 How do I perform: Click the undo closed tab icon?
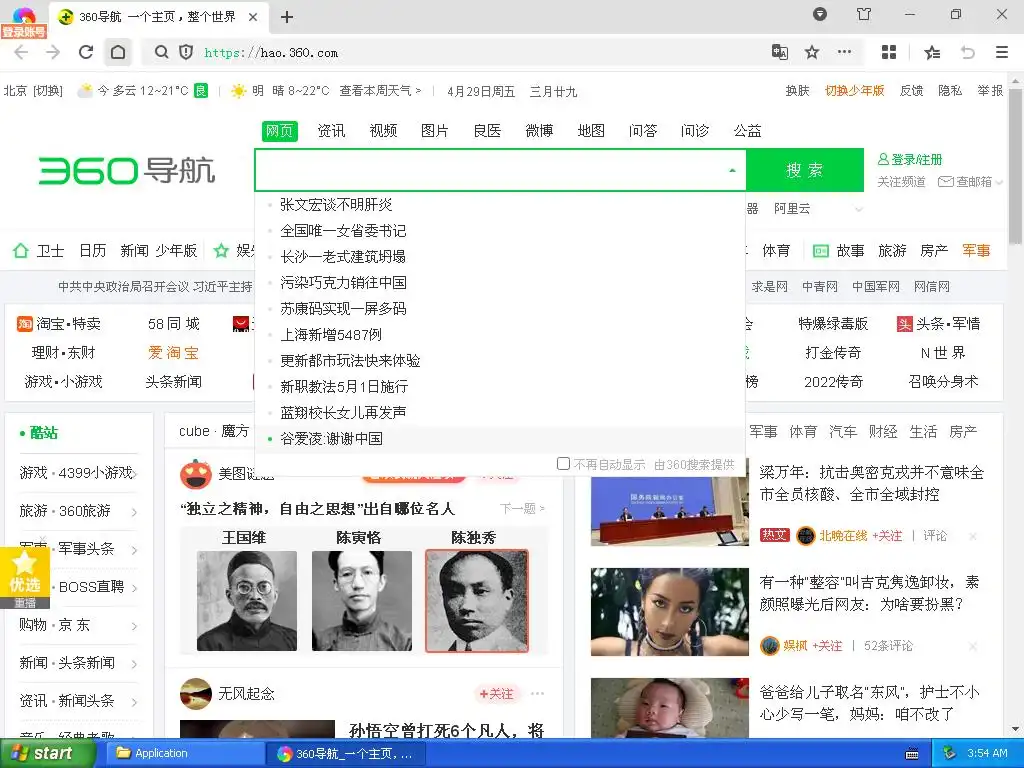coord(968,52)
